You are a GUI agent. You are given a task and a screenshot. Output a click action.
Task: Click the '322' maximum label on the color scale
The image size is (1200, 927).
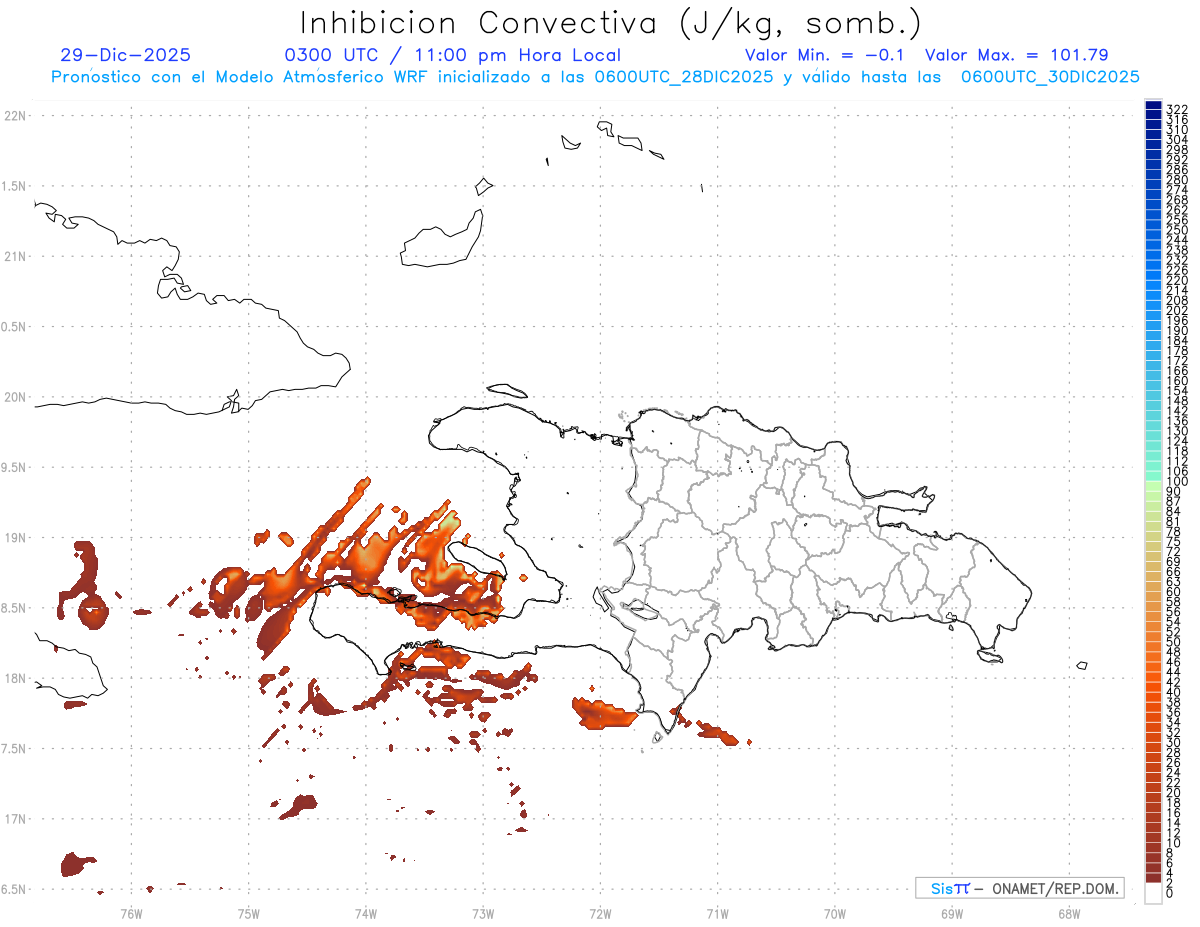pos(1176,109)
